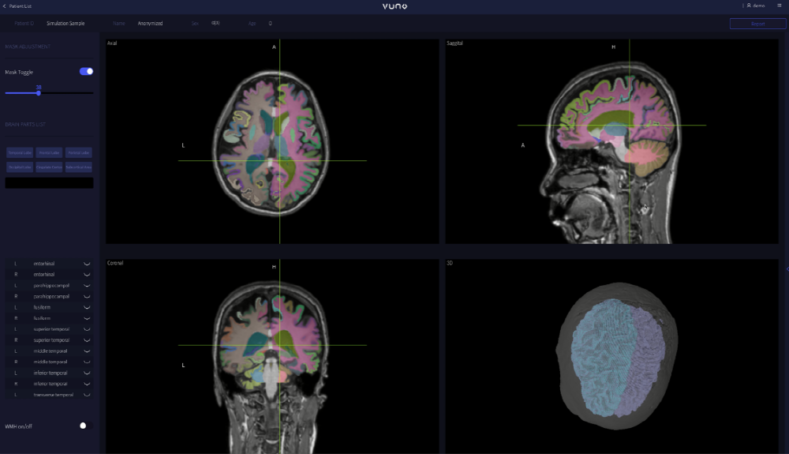789x454 pixels.
Task: Enable the WMH on/off switch
Action: click(84, 425)
